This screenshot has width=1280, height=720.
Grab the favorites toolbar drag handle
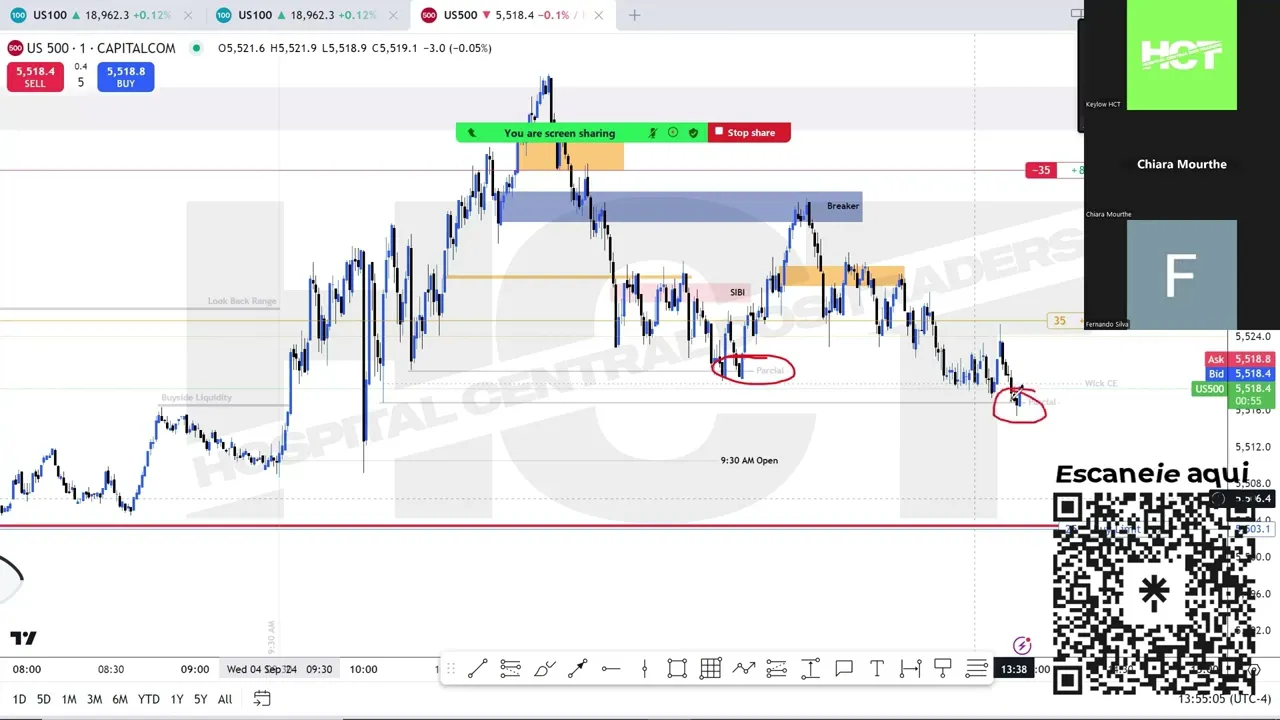tap(449, 669)
